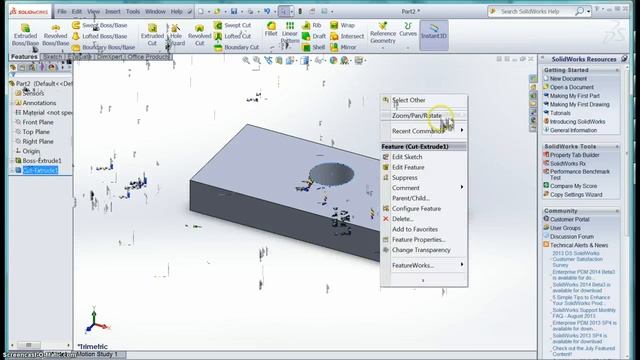Viewport: 640px width, 360px height.
Task: Open the Insert menu
Action: 113,11
